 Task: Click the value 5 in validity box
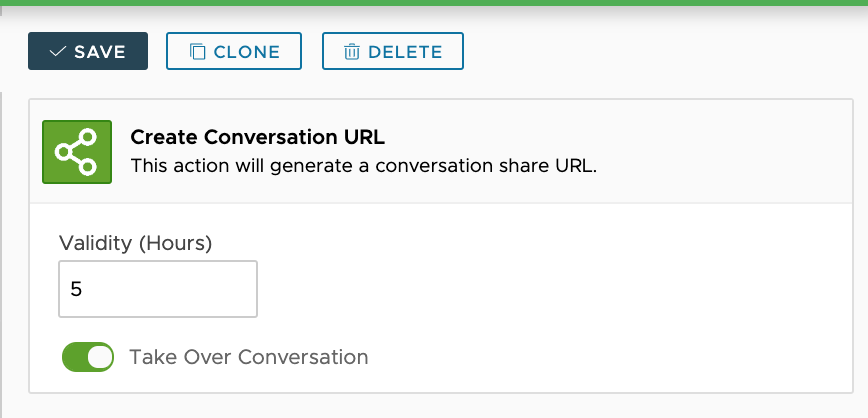pos(76,289)
